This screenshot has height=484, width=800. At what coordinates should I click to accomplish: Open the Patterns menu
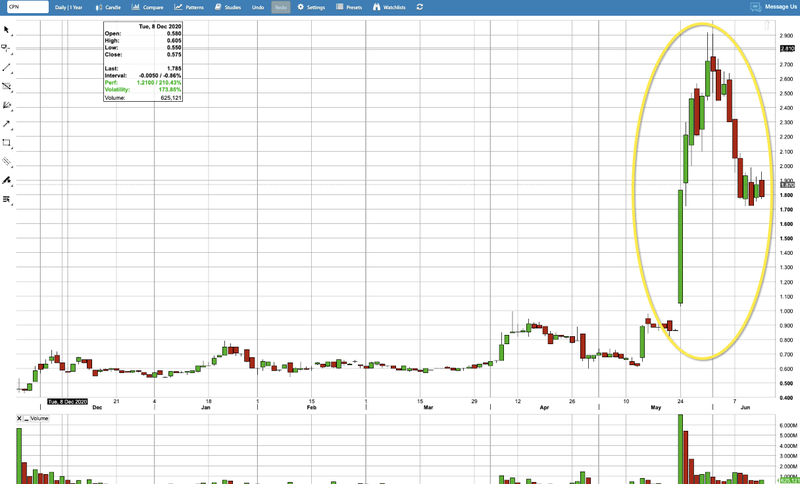189,7
